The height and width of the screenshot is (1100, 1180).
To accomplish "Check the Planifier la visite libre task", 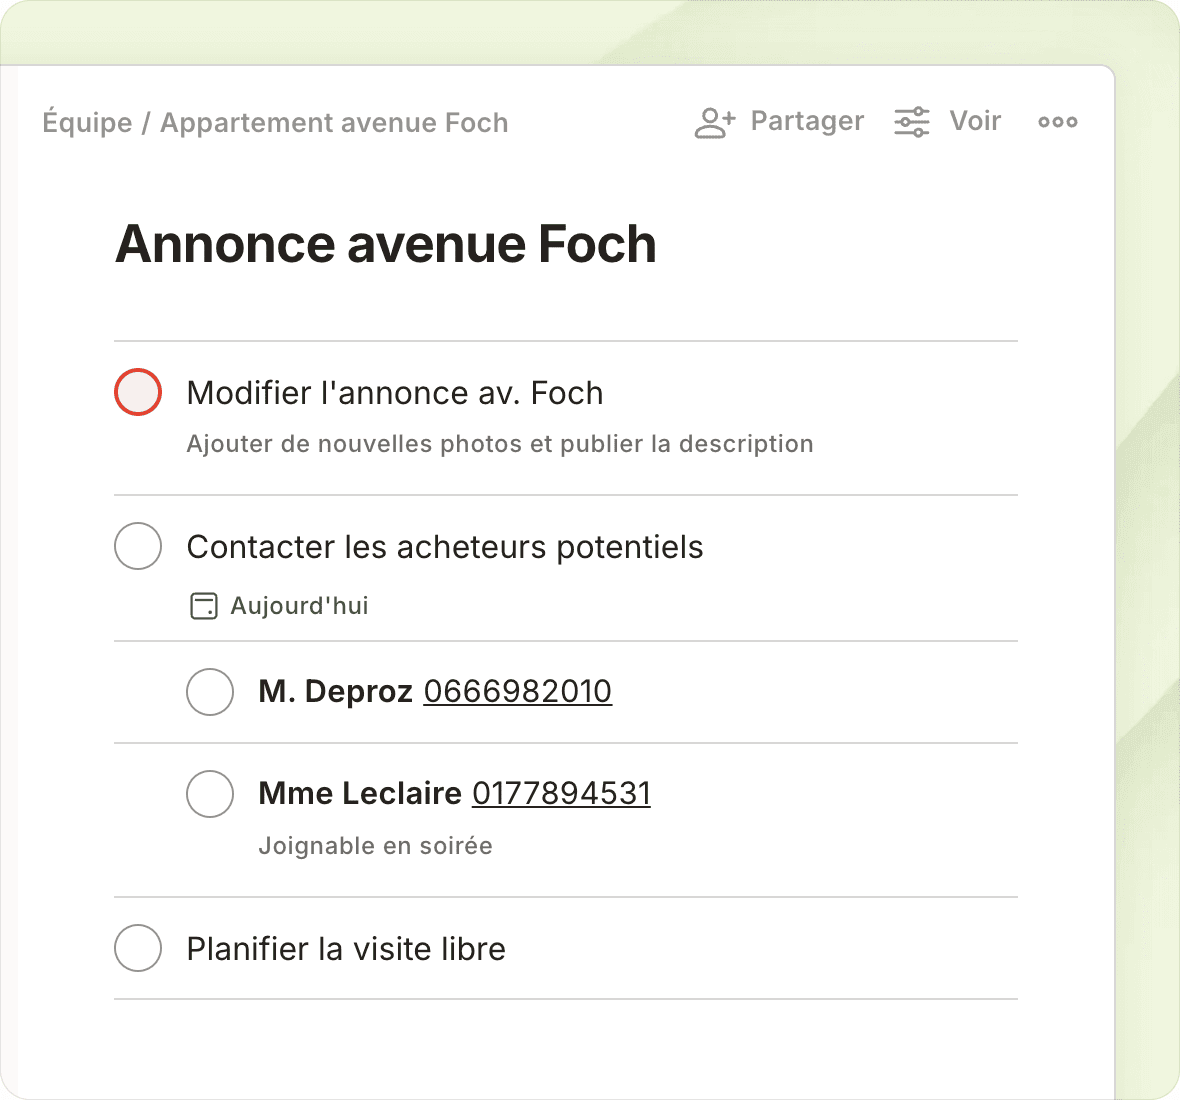I will [x=138, y=948].
